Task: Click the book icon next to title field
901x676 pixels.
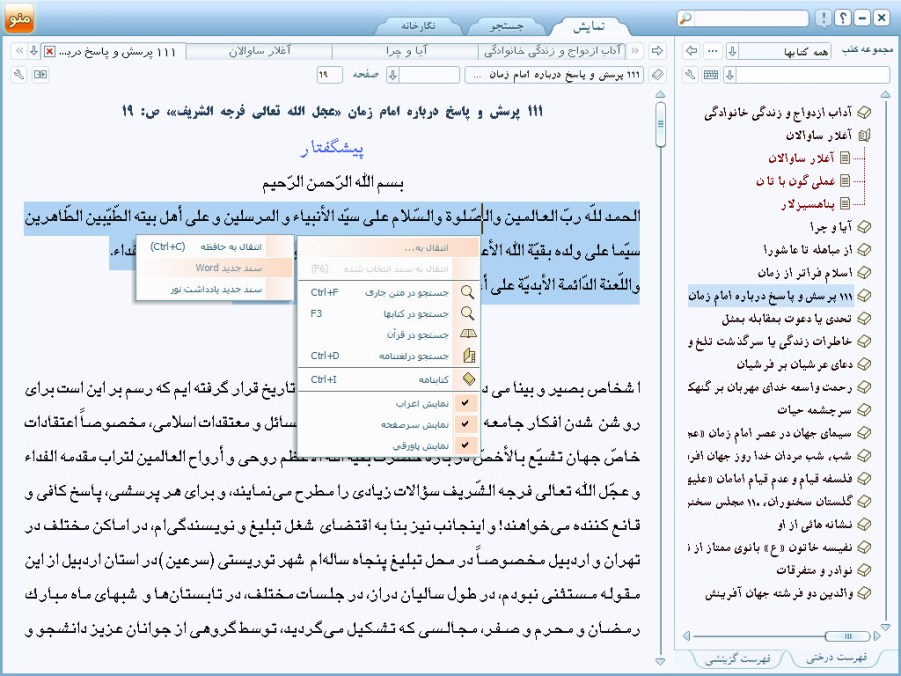Action: [x=657, y=75]
